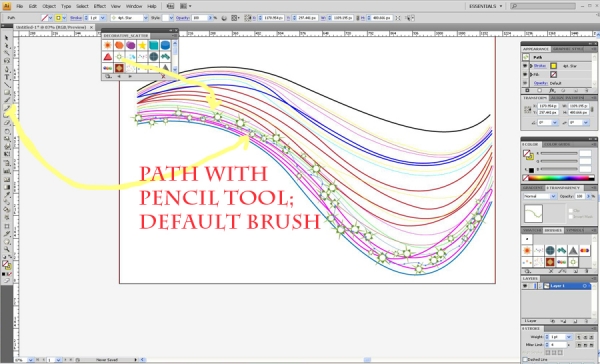600x364 pixels.
Task: Click the Layer 1 target circle
Action: click(585, 286)
